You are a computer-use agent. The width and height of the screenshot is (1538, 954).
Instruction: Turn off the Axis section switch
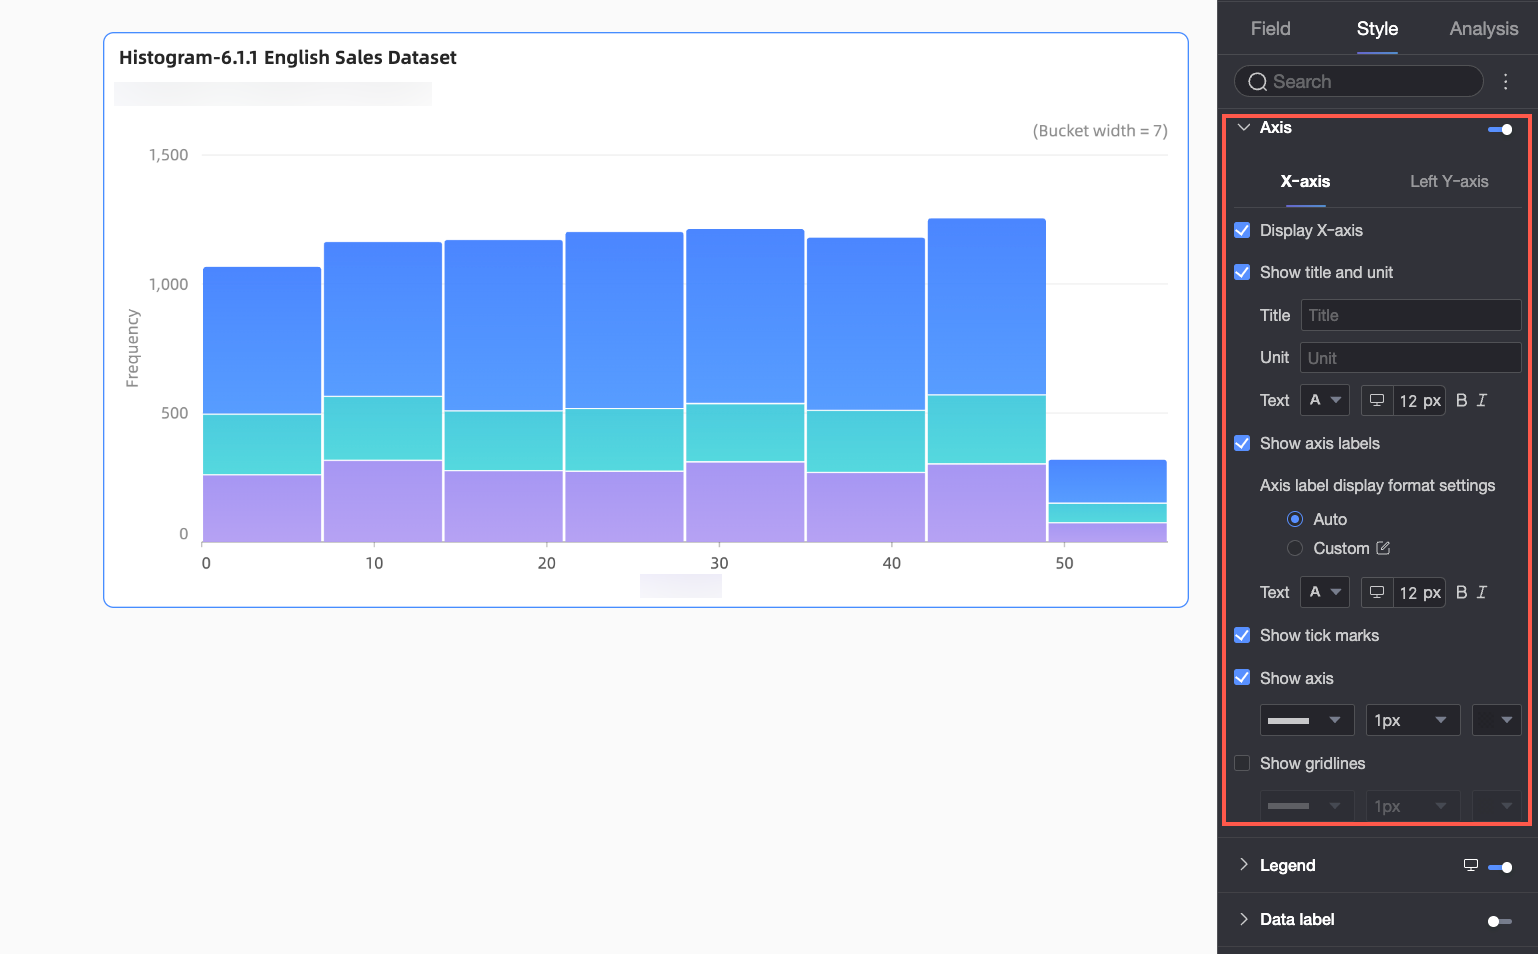pos(1500,129)
